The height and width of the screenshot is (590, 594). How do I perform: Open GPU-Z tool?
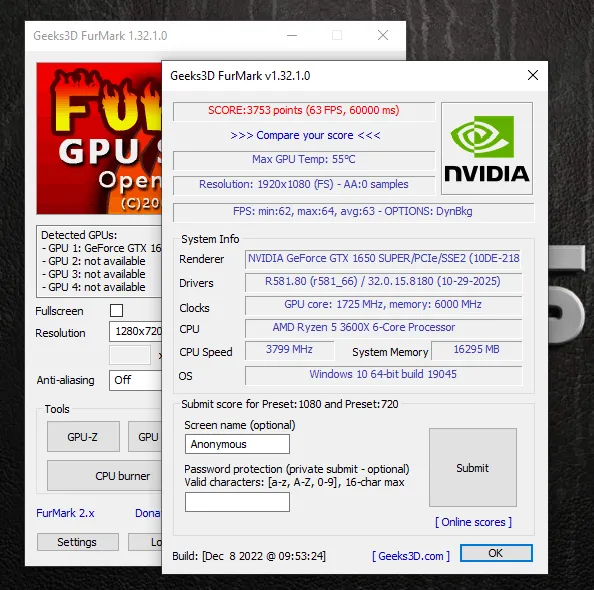pyautogui.click(x=83, y=437)
